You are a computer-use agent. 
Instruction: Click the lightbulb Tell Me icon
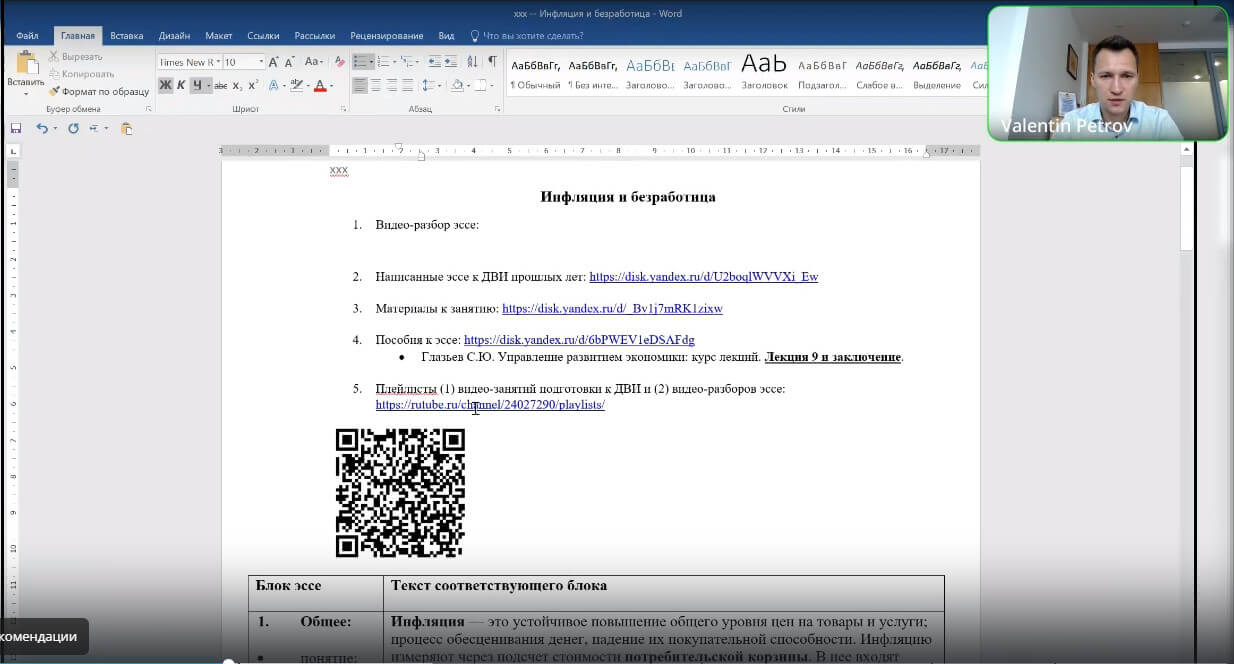475,36
